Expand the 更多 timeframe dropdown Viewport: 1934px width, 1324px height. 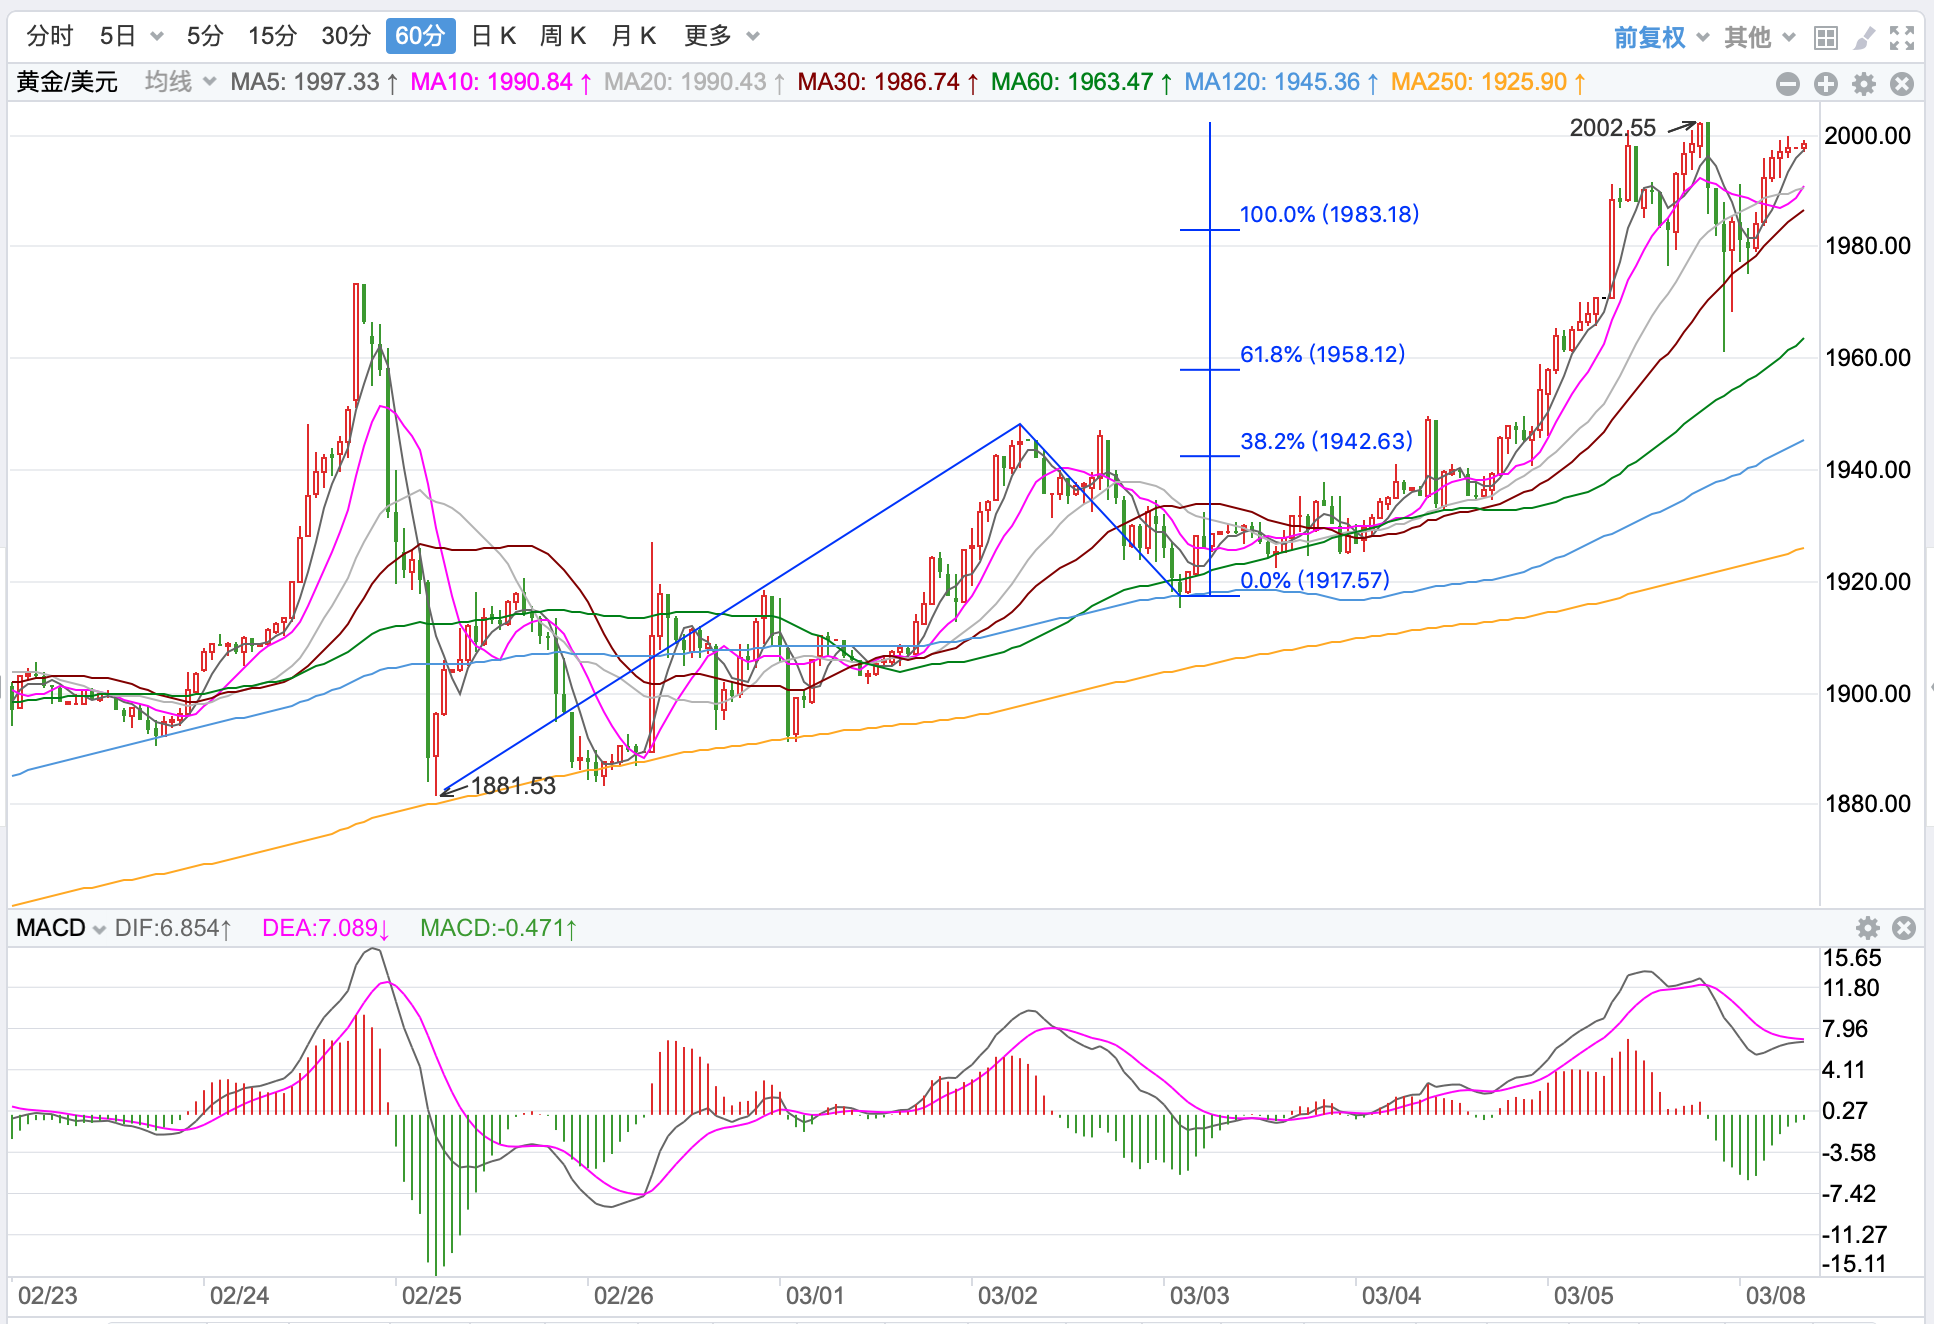point(721,36)
